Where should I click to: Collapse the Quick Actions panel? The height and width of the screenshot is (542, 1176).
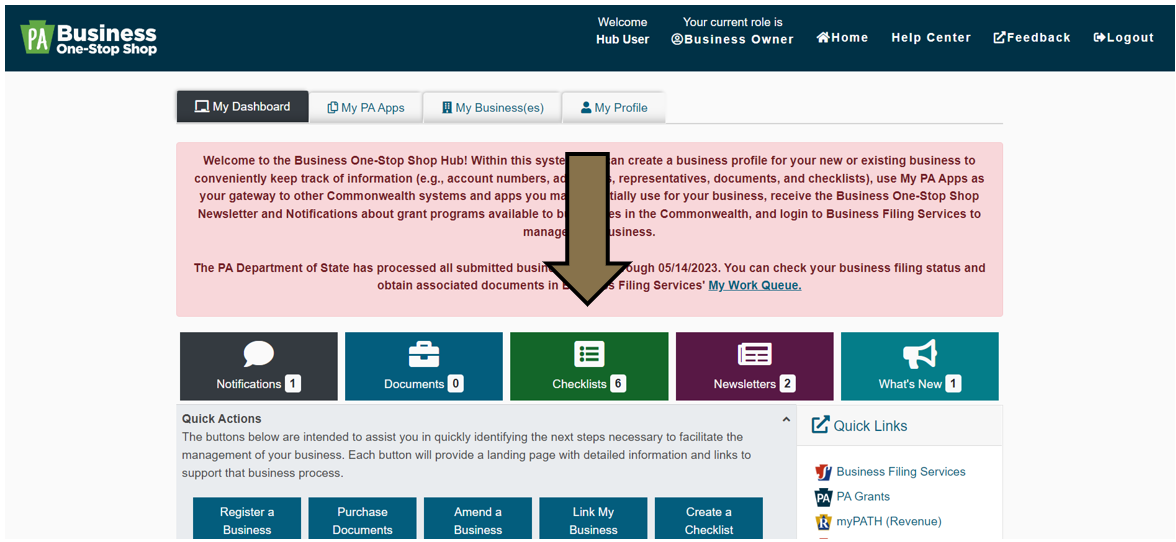click(786, 420)
